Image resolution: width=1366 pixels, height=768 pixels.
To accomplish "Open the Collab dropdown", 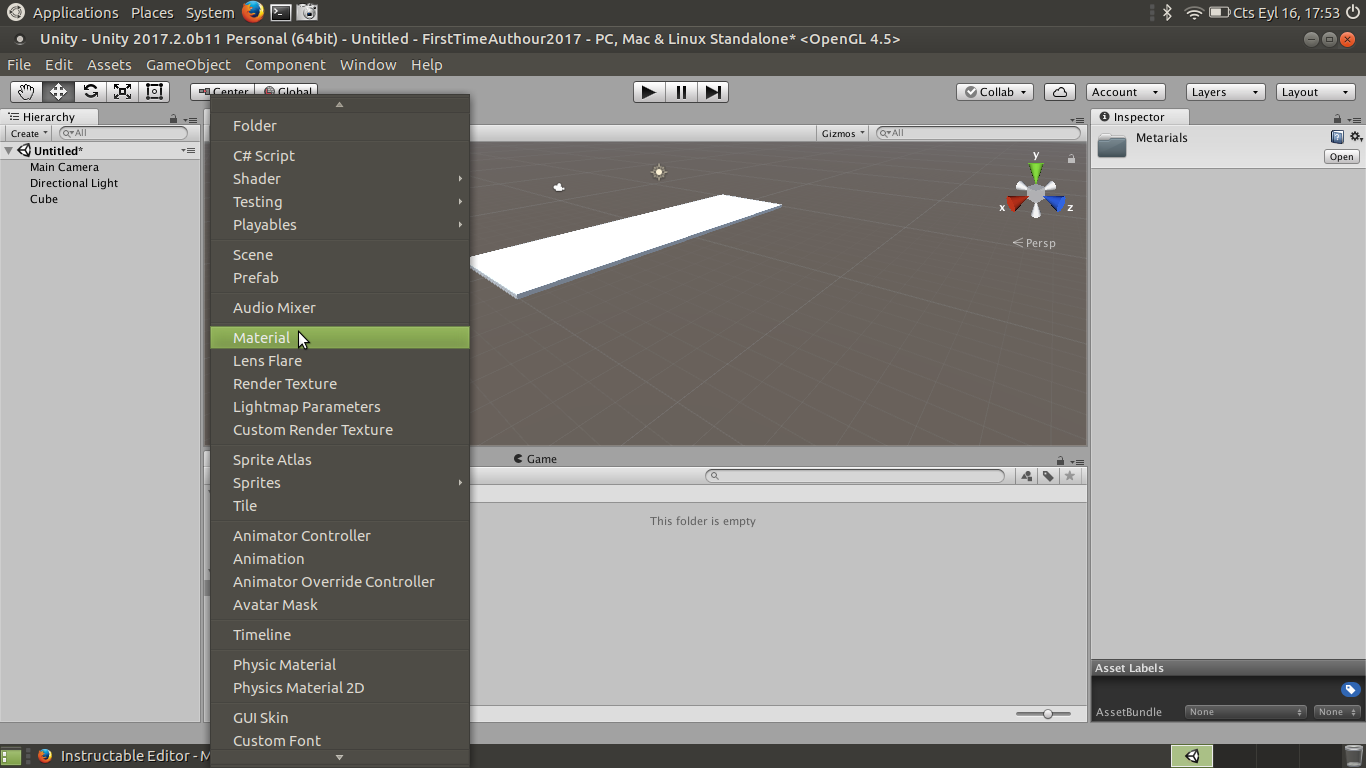I will [995, 92].
